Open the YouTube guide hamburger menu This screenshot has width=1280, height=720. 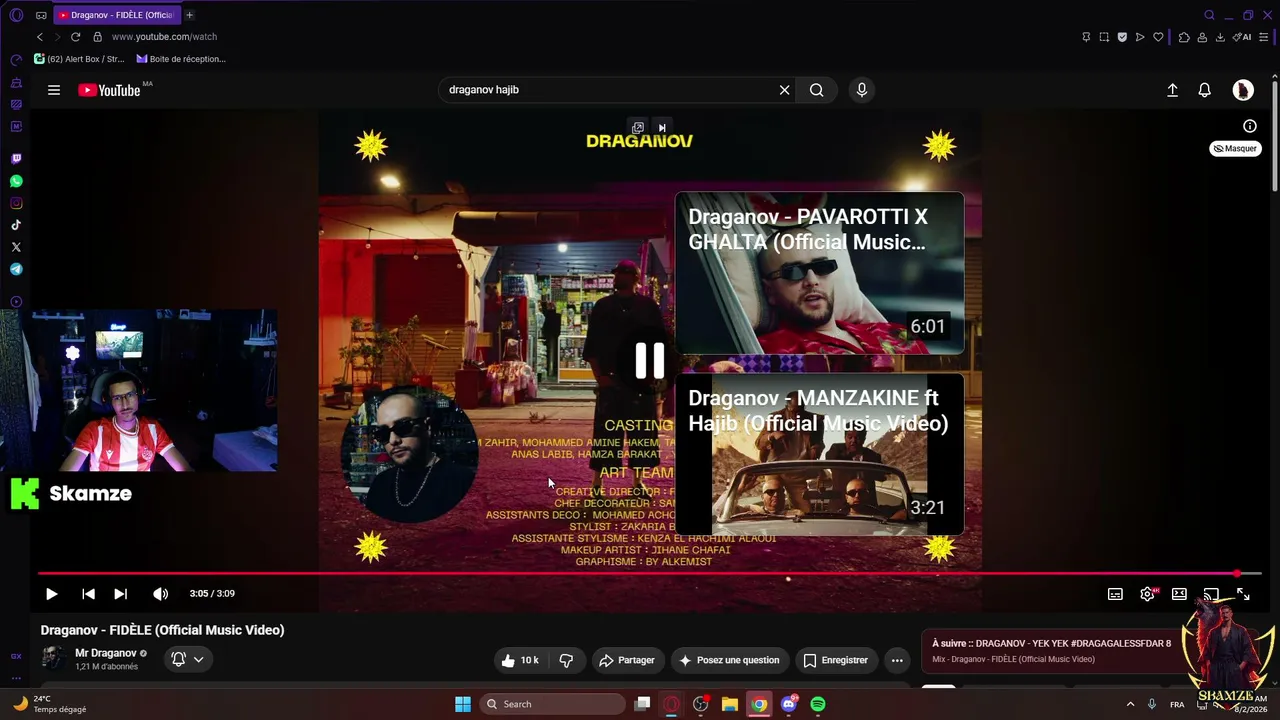pyautogui.click(x=54, y=90)
